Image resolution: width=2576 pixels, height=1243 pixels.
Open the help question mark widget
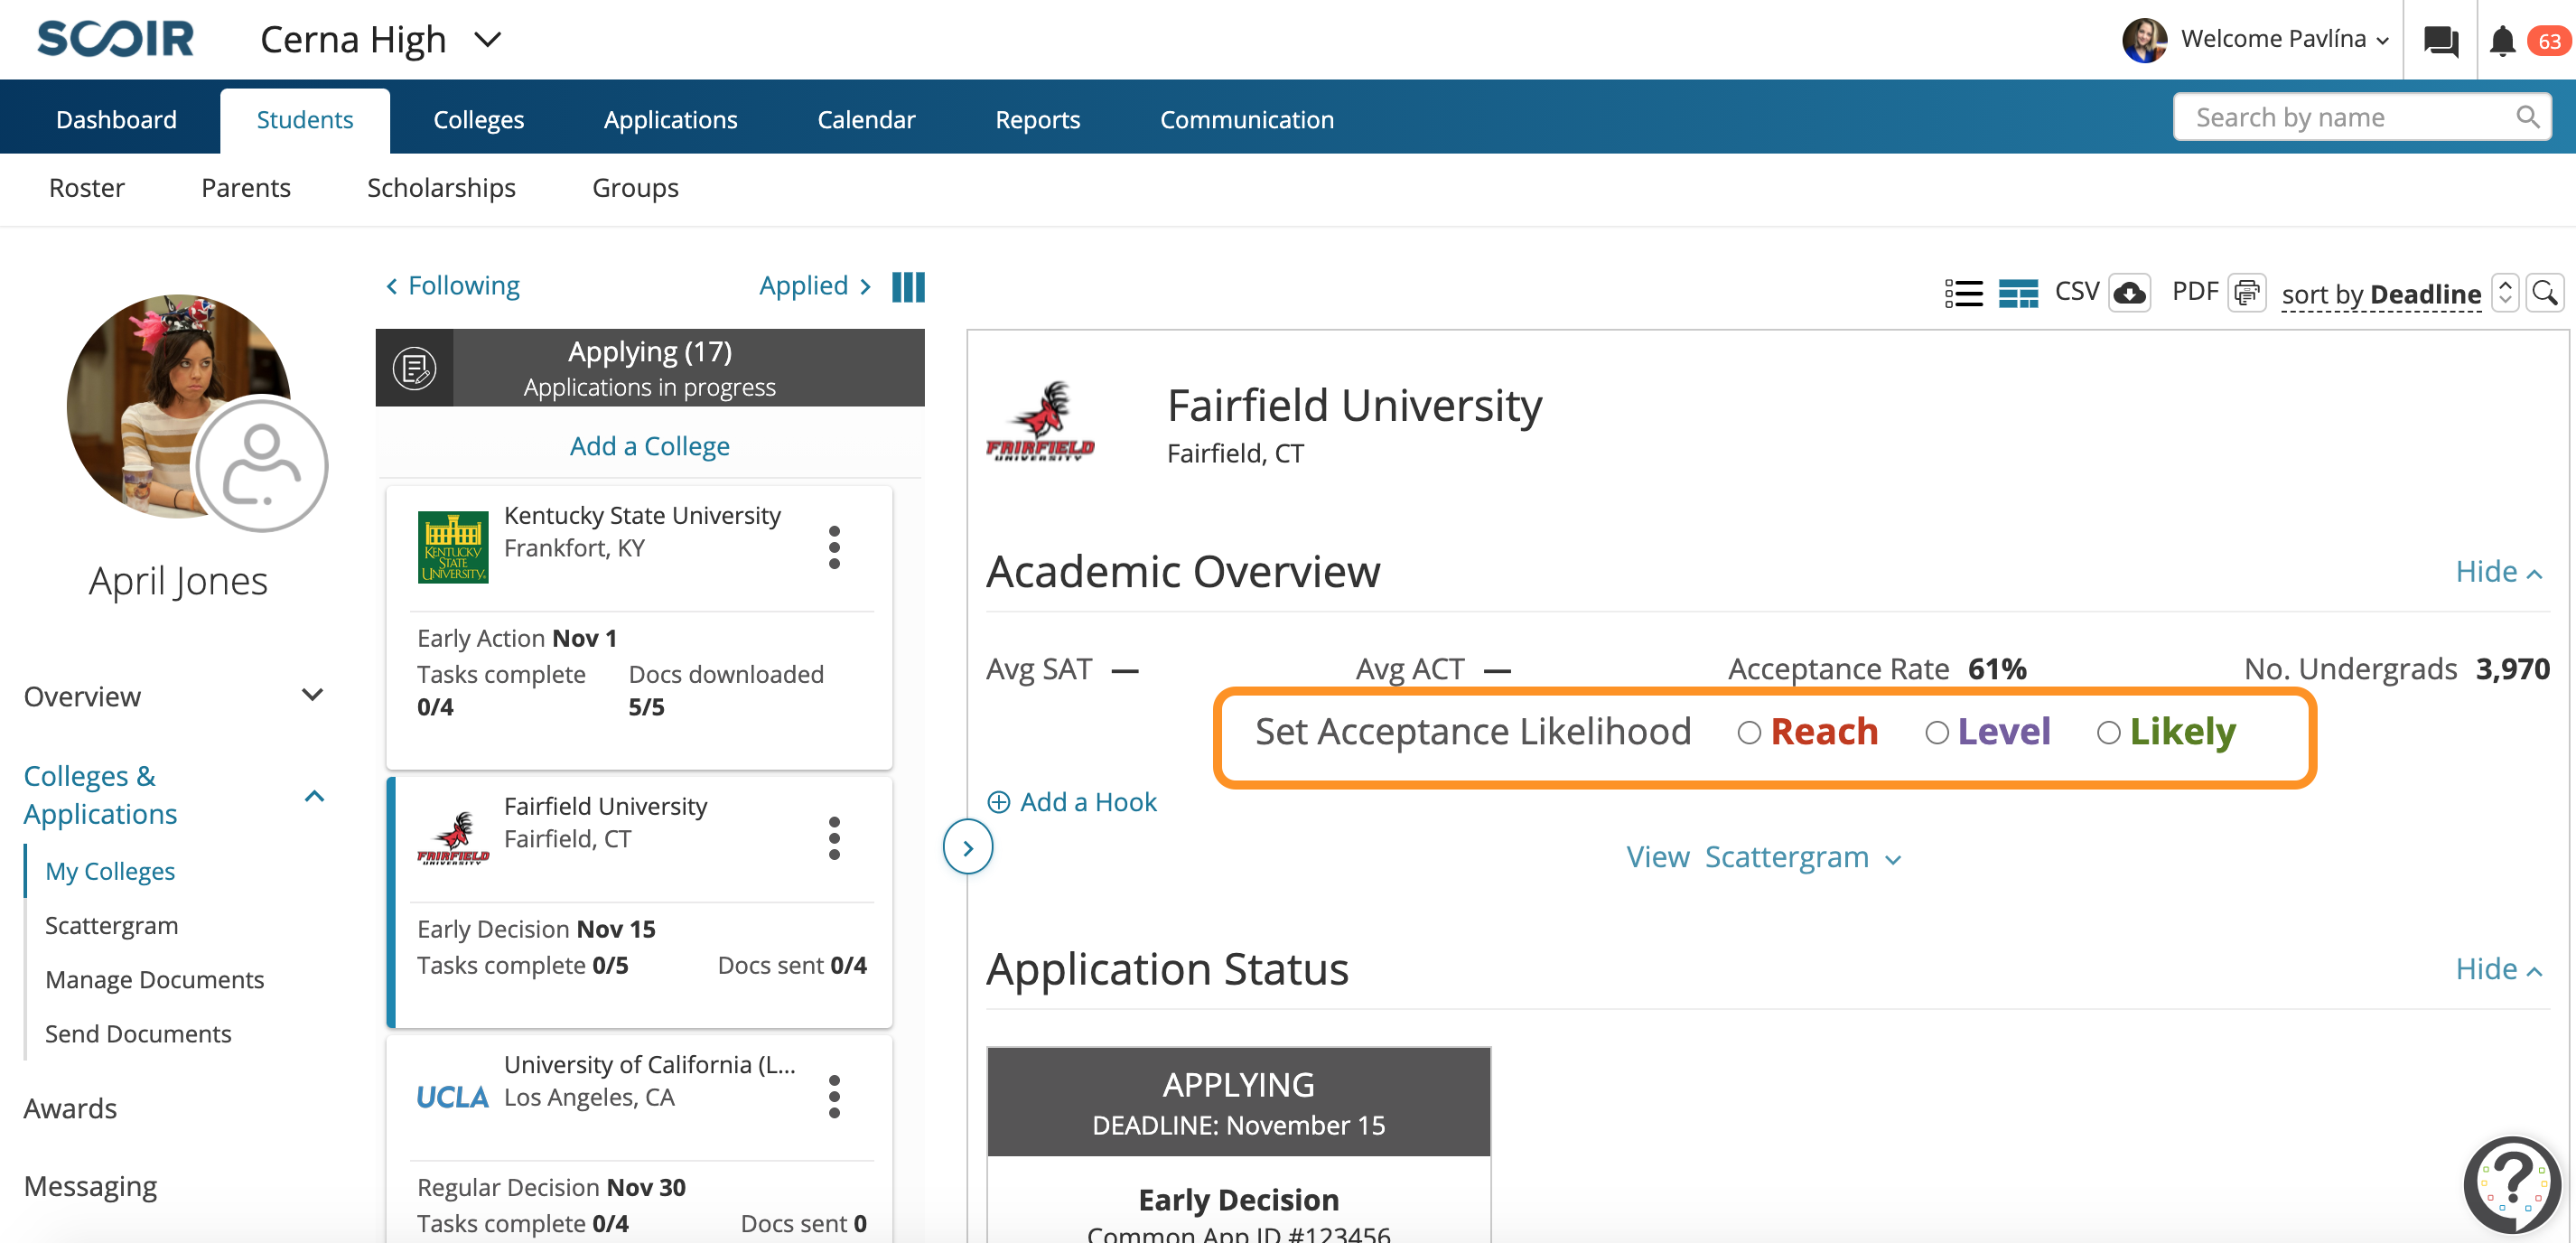coord(2511,1184)
